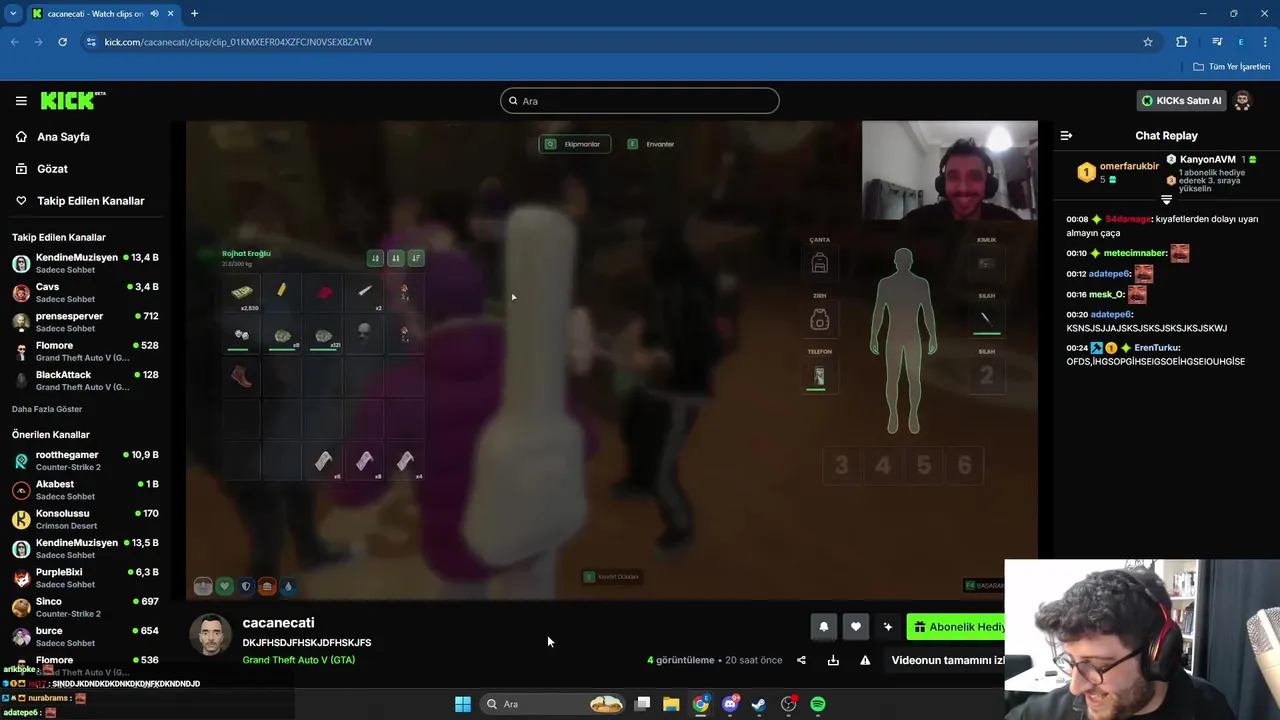Download the clip with download icon
This screenshot has height=720, width=1280.
(x=833, y=660)
